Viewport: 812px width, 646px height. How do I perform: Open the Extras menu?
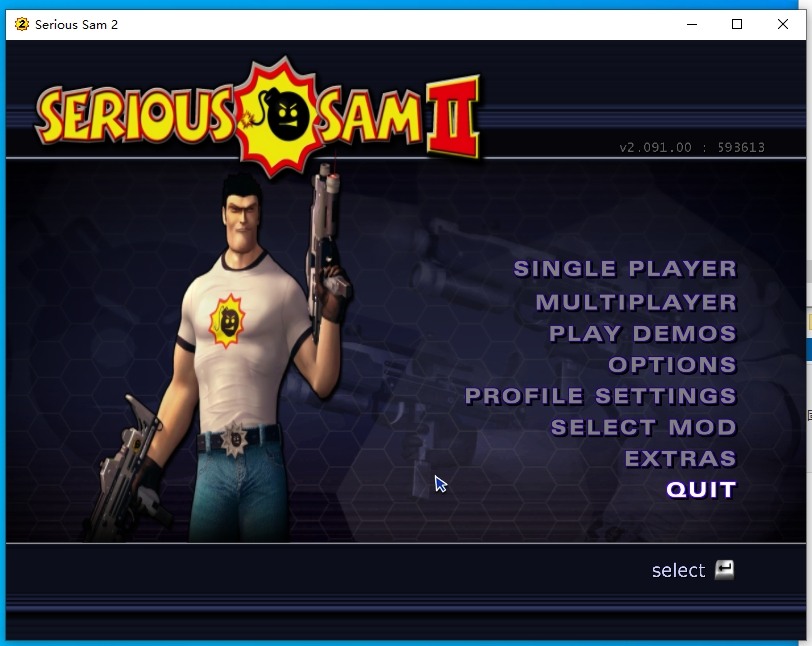pyautogui.click(x=680, y=458)
